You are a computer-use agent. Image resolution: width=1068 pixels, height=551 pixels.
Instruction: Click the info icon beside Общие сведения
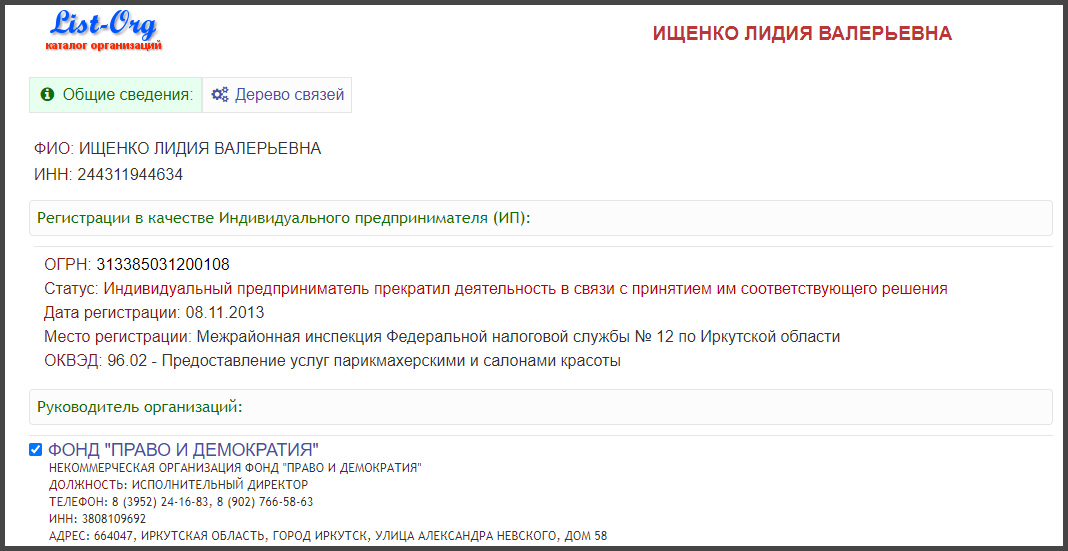click(x=47, y=95)
